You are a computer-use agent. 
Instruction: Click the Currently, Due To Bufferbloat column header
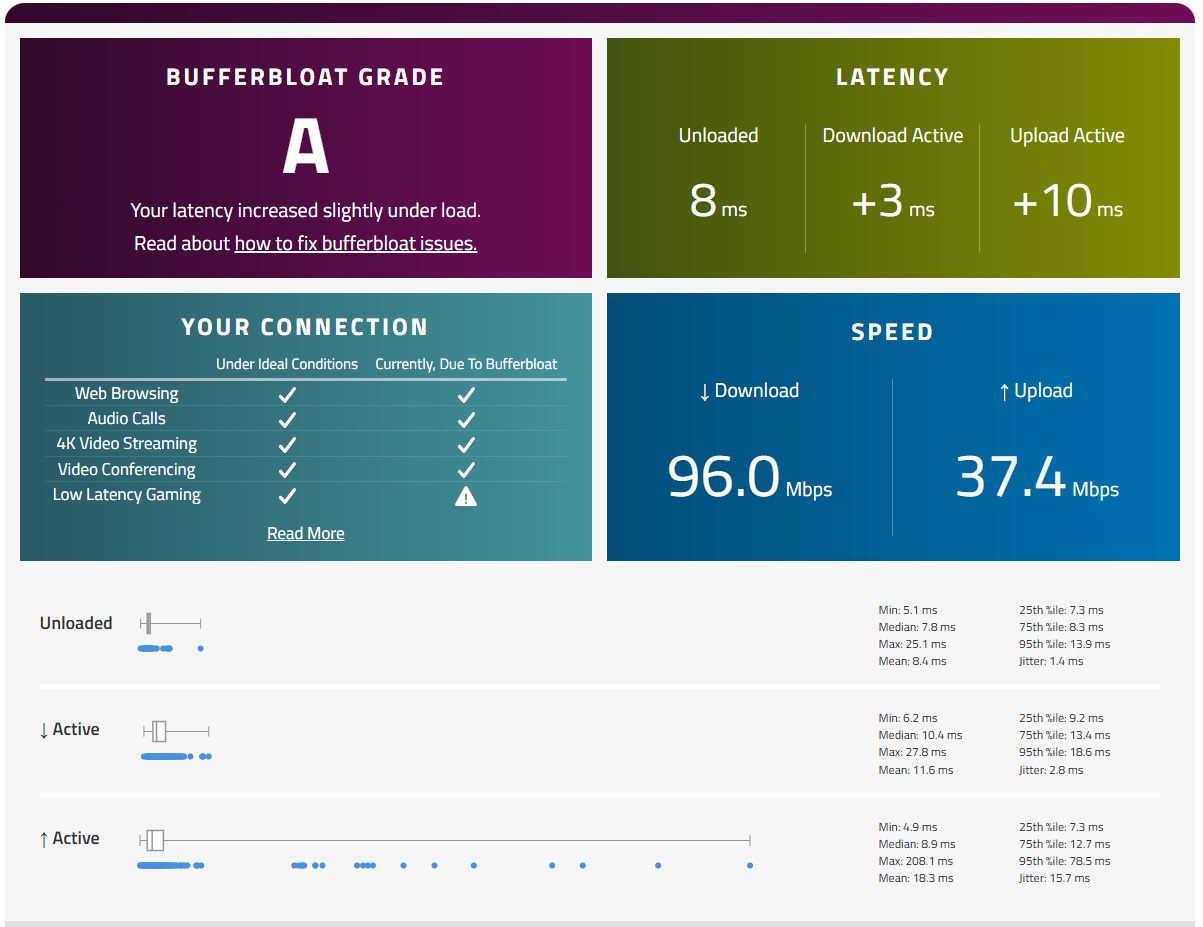[x=466, y=364]
